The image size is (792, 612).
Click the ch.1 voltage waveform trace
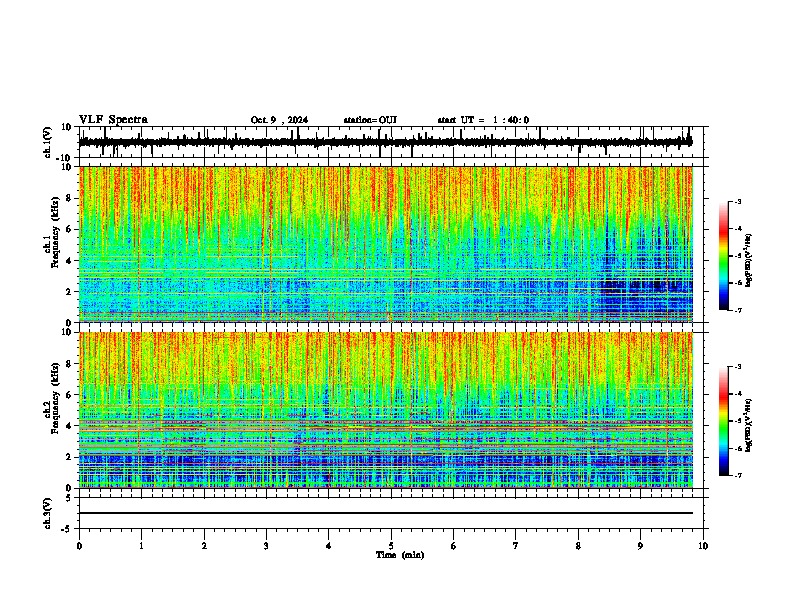(x=385, y=142)
